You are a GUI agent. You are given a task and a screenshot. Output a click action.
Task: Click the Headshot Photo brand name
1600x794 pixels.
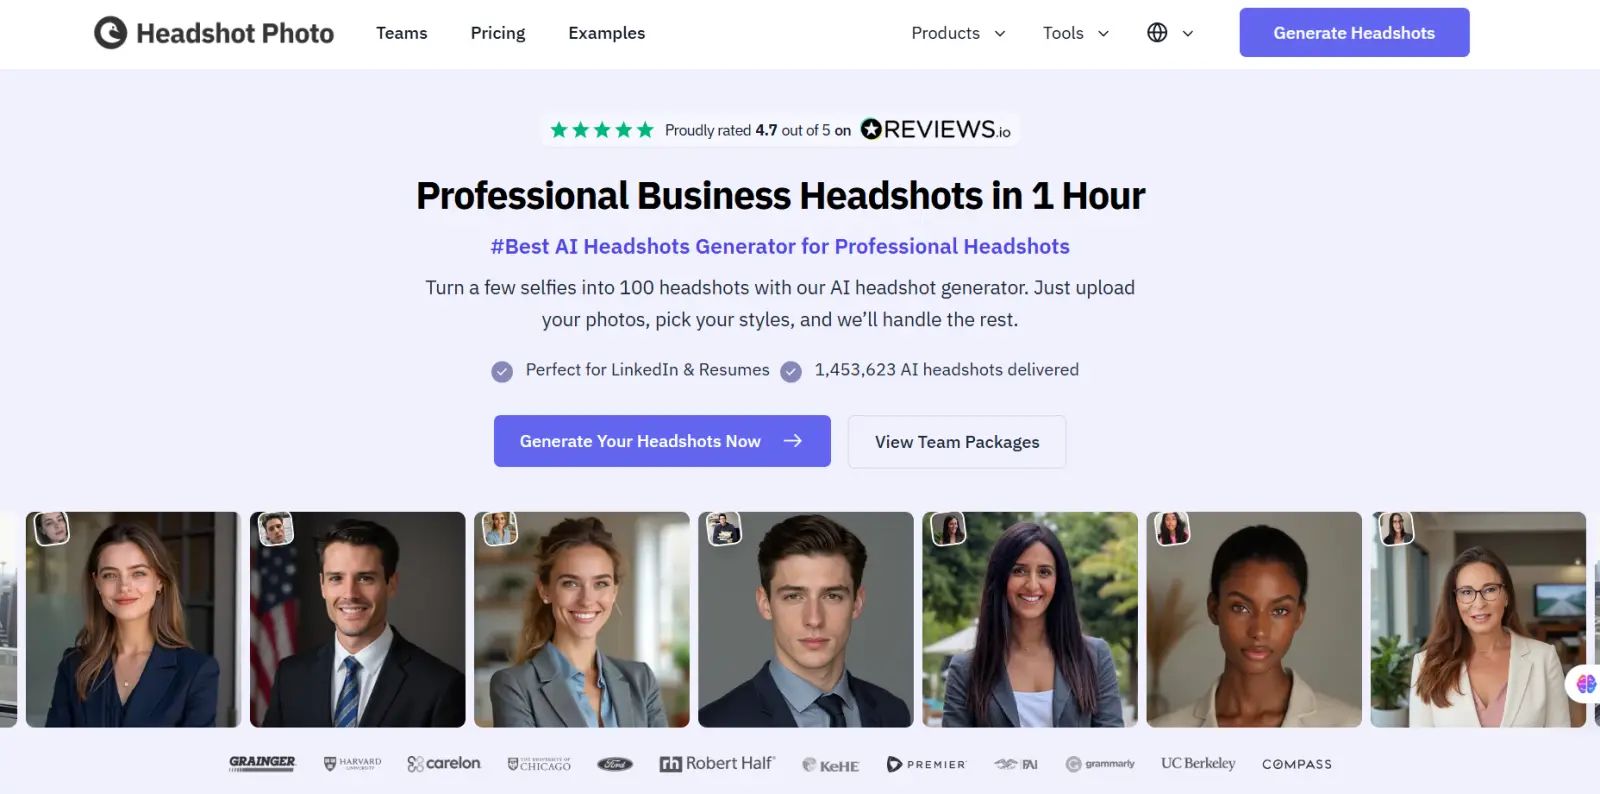point(235,33)
